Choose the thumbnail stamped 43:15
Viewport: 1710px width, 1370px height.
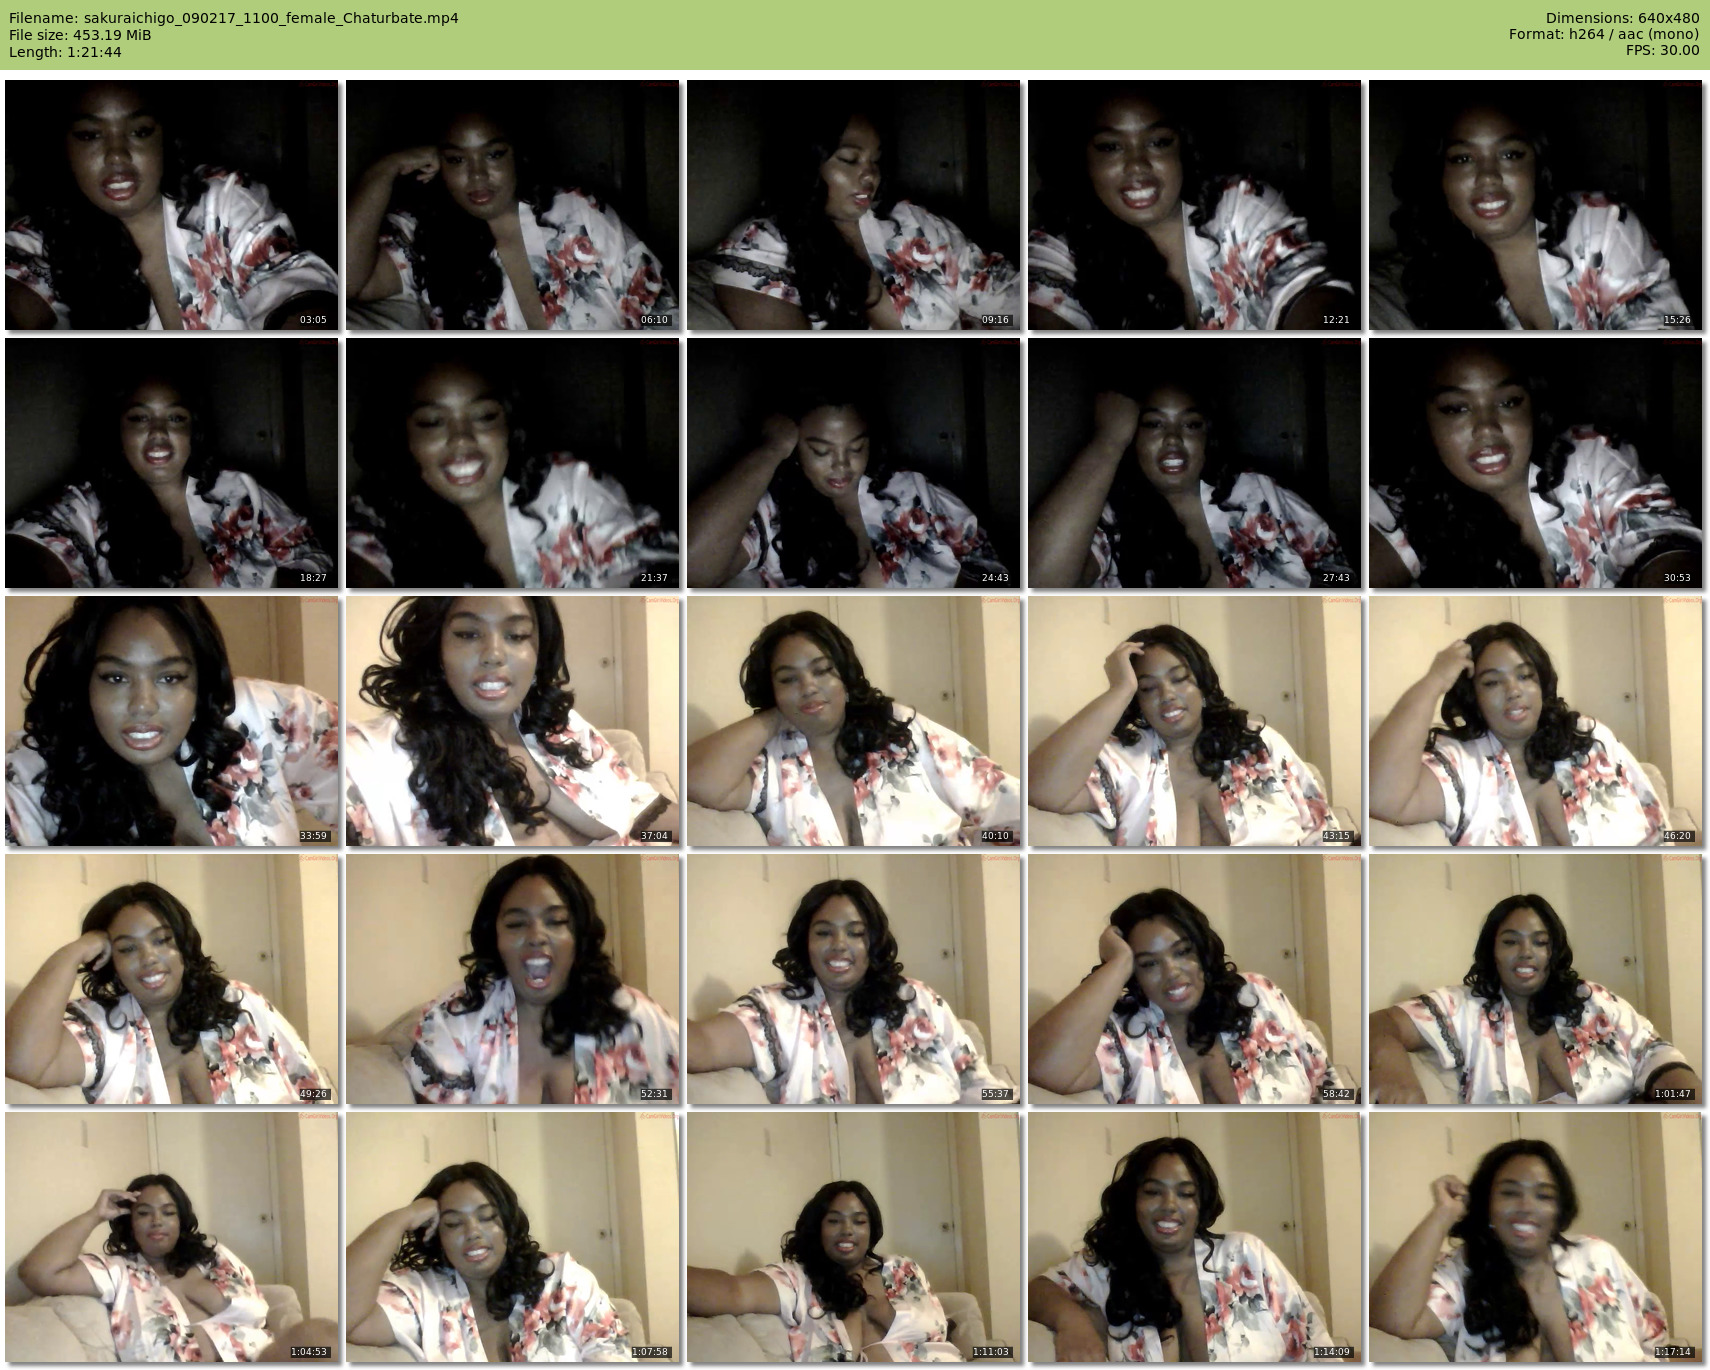[1195, 721]
